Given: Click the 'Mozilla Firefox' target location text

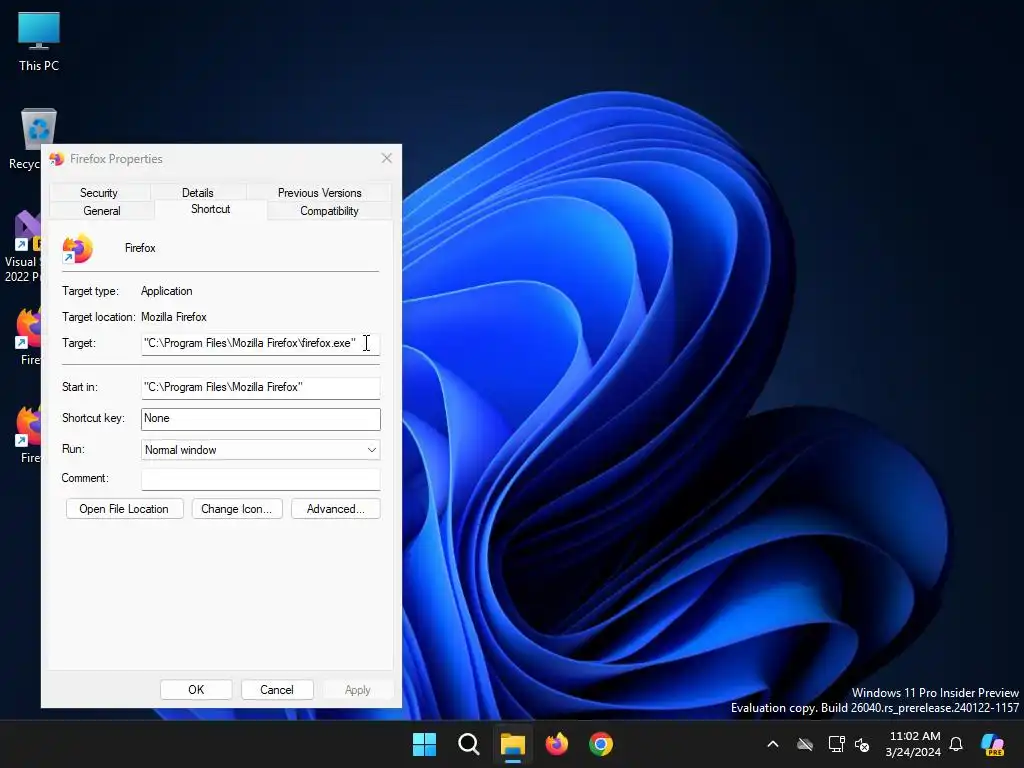Looking at the screenshot, I should [x=174, y=317].
